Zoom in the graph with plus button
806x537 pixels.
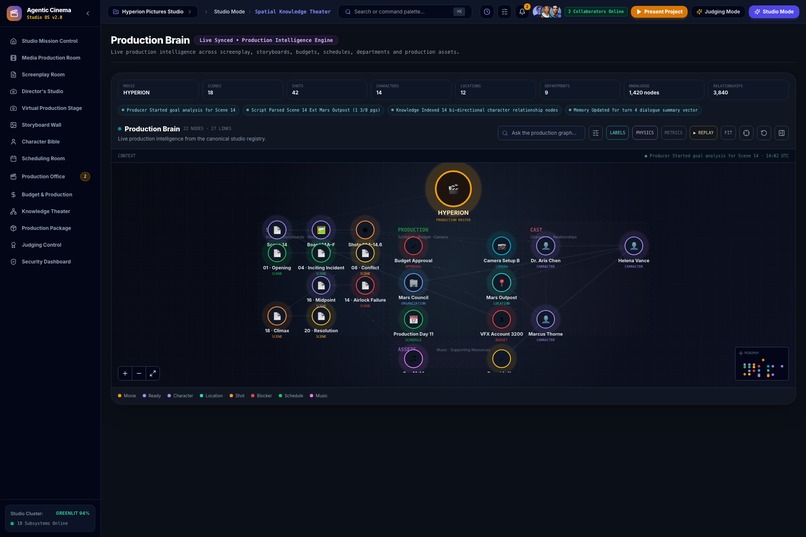[x=125, y=374]
